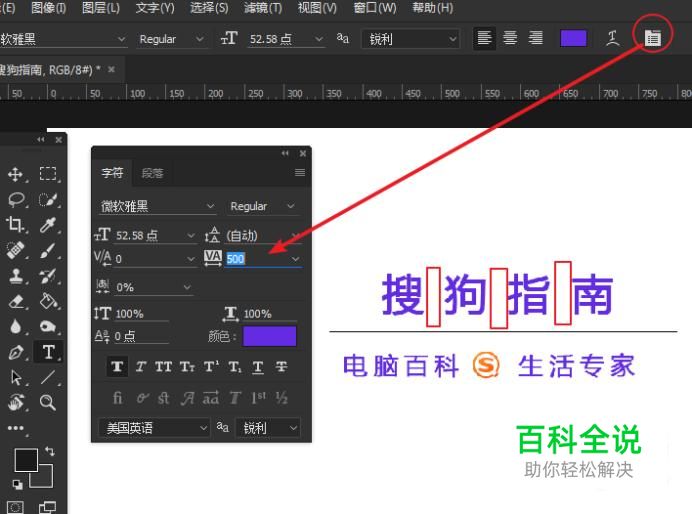Select the Spot Healing Brush tool
This screenshot has width=692, height=514.
(15, 250)
